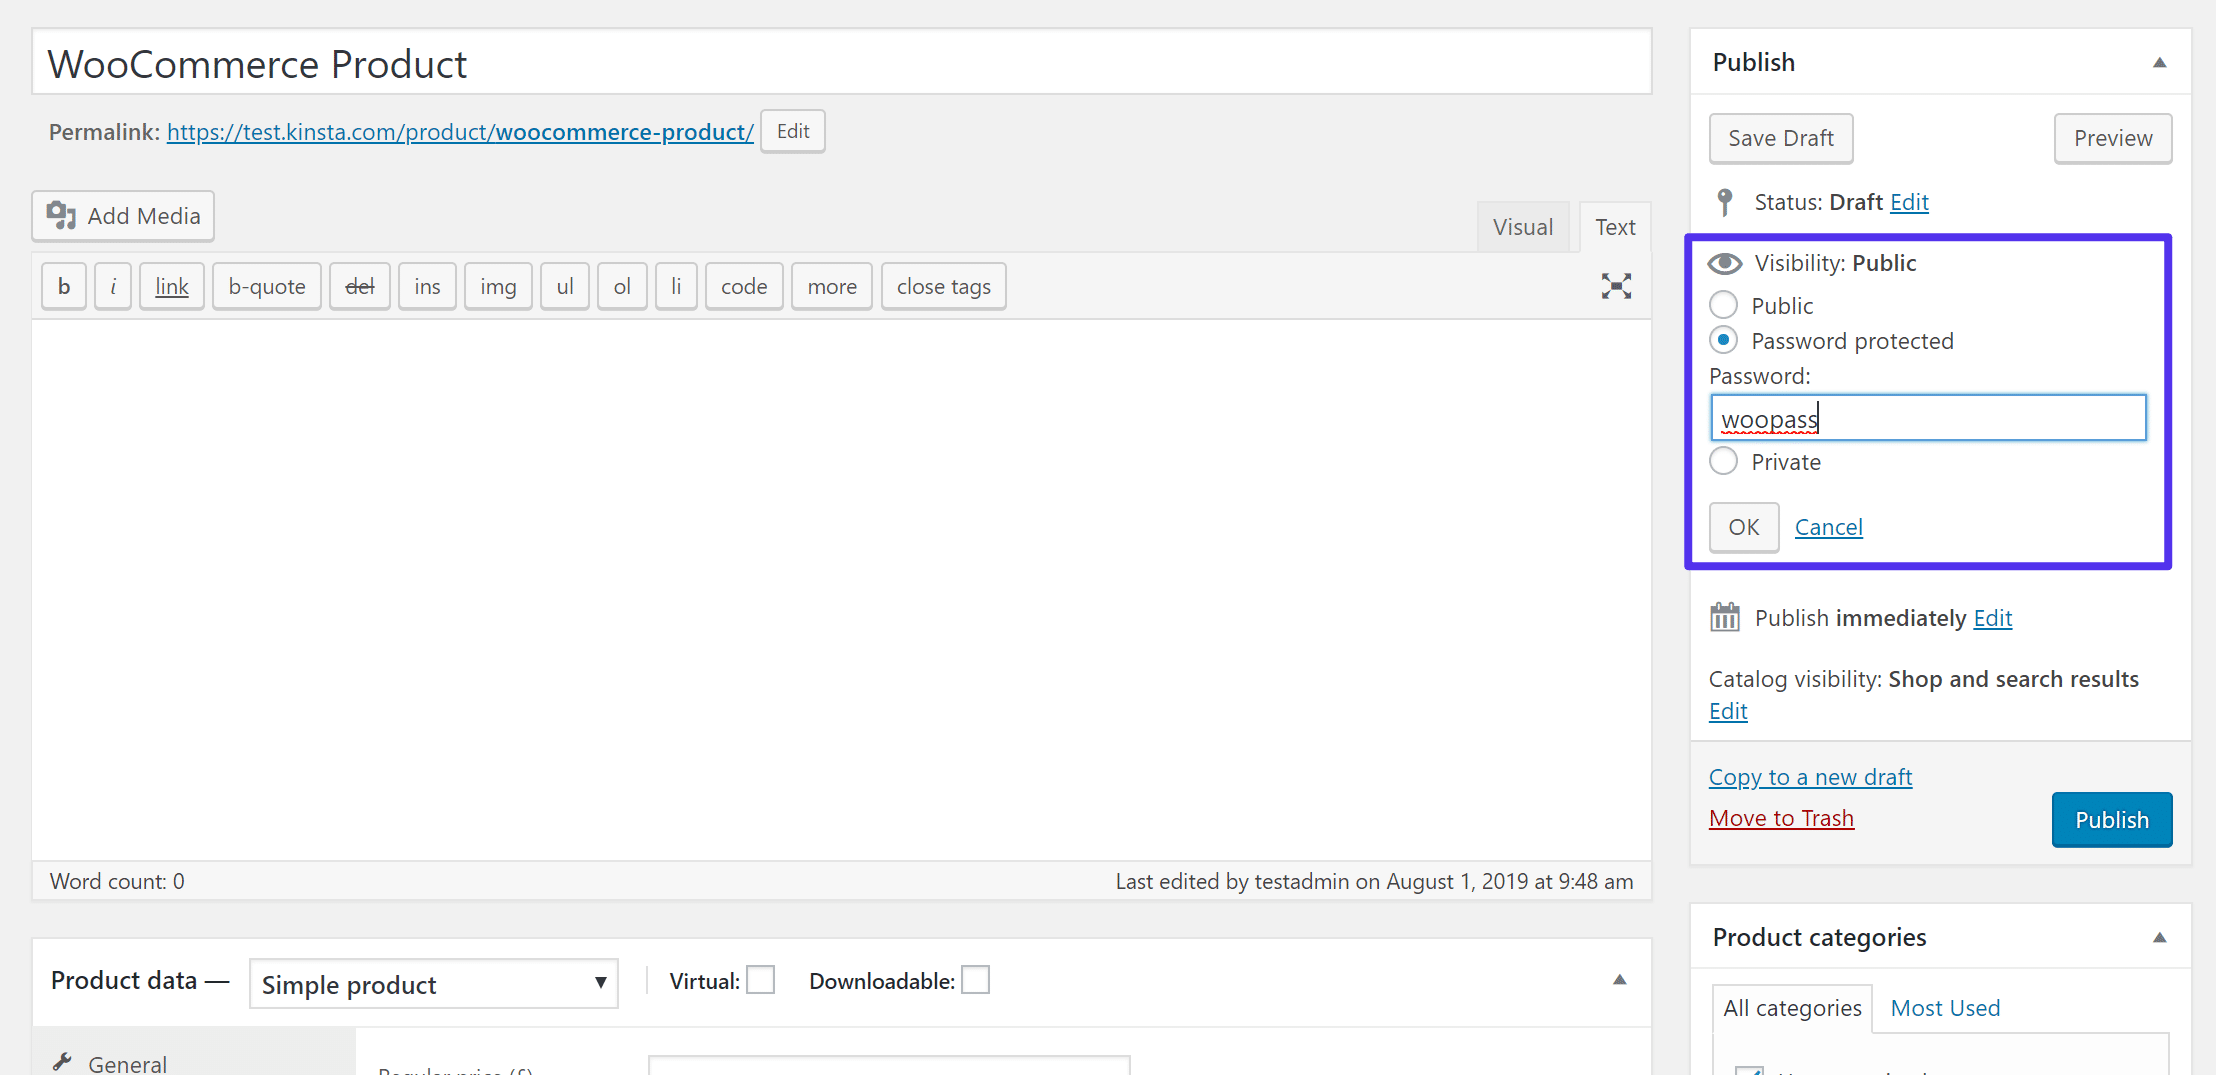Screen dimensions: 2216x1075
Task: Check the Downloadable product option
Action: click(975, 980)
